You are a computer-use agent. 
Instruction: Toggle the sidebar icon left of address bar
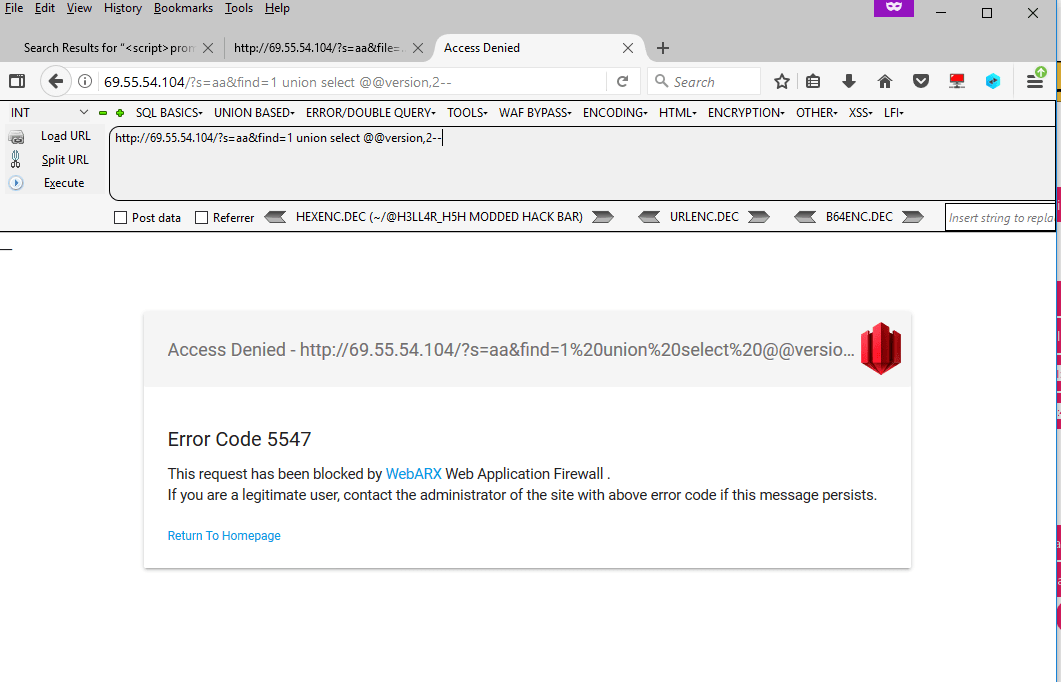tap(17, 82)
